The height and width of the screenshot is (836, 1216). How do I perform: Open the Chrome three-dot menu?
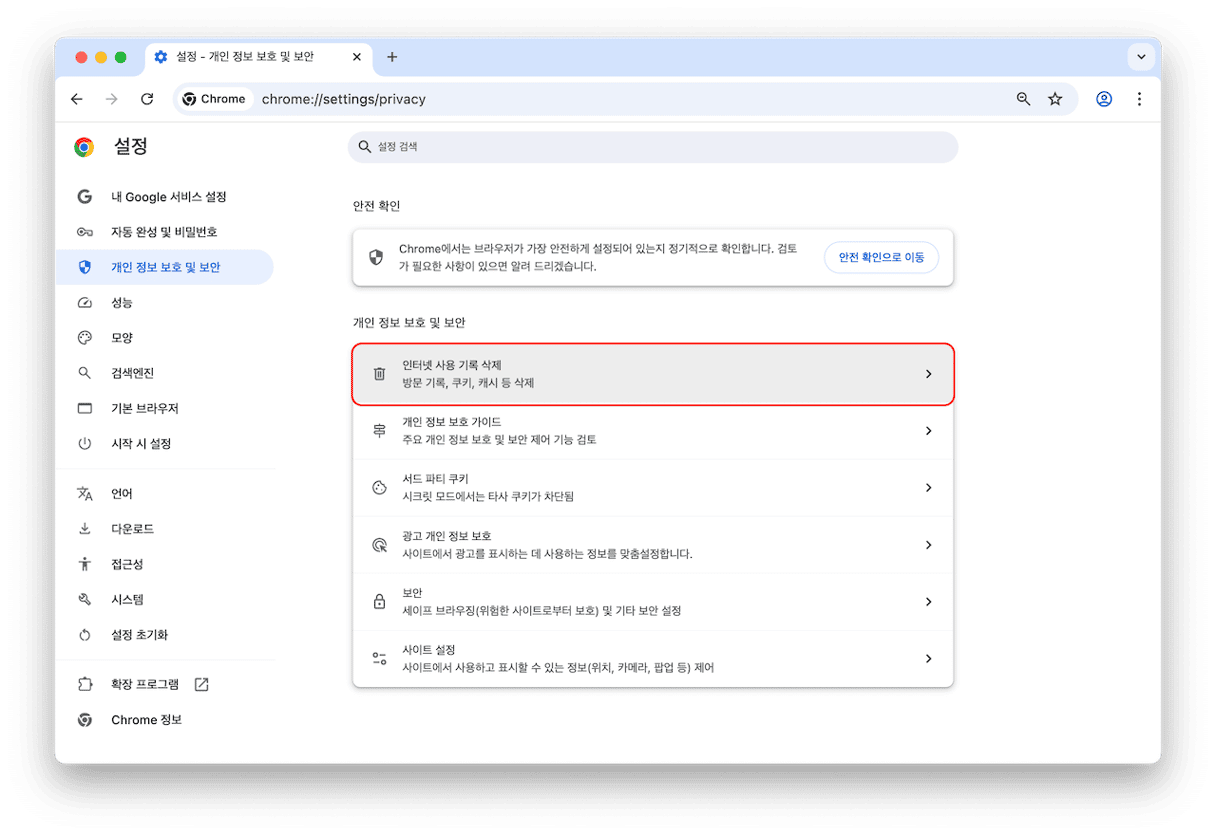pyautogui.click(x=1139, y=99)
